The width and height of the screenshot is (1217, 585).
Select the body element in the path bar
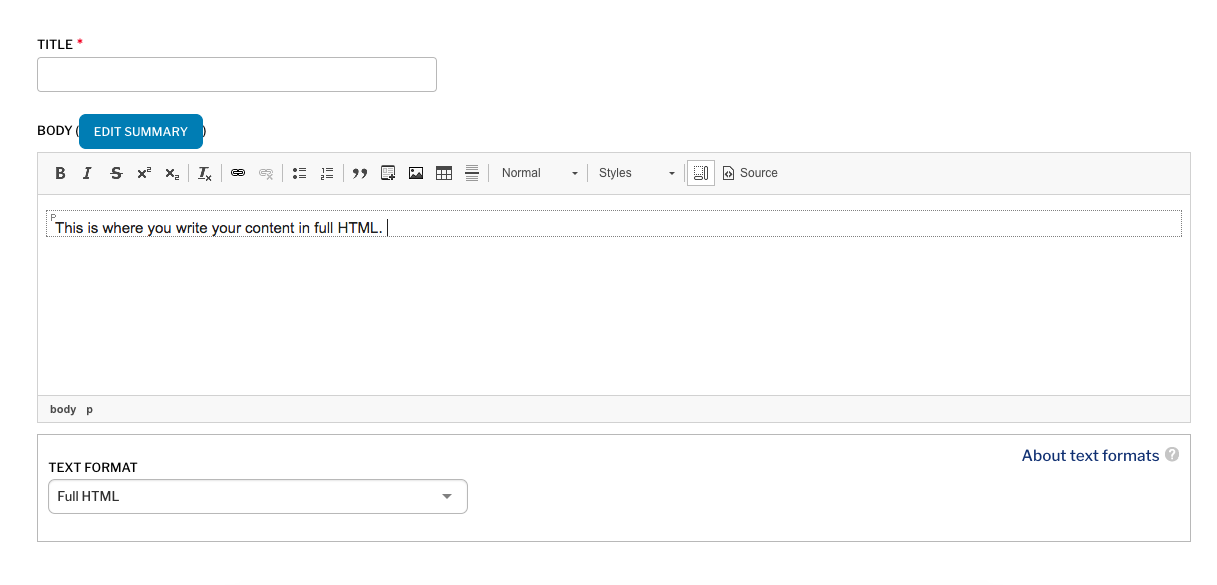point(63,409)
